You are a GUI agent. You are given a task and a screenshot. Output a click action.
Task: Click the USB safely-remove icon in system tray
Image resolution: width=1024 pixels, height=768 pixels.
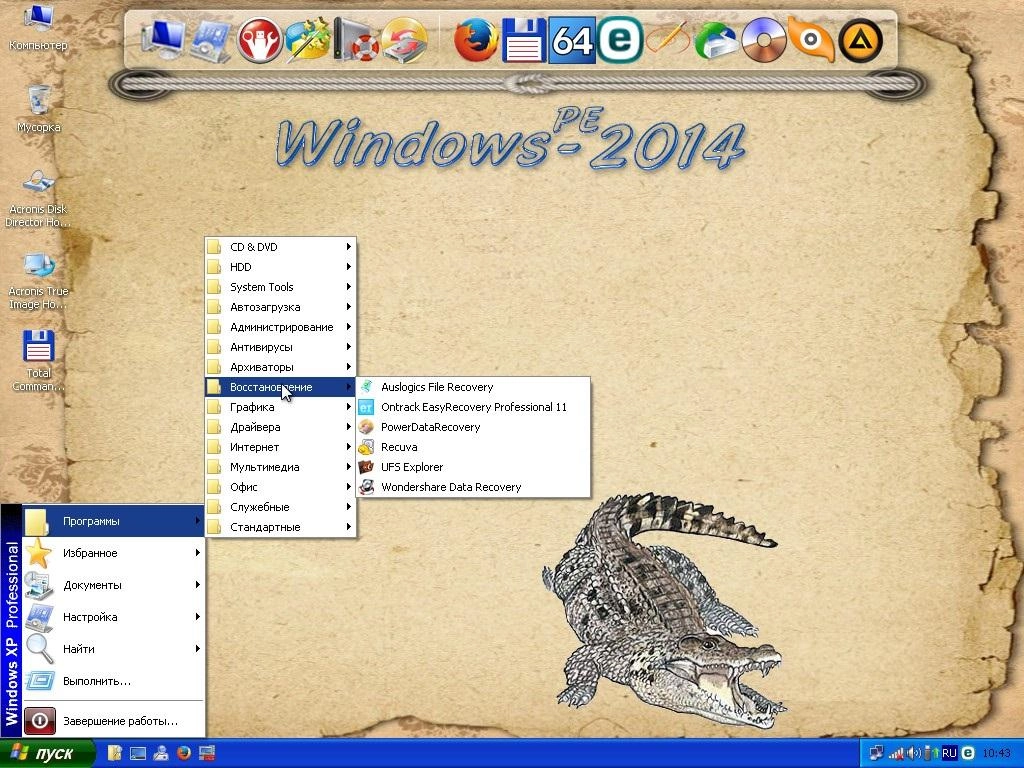pyautogui.click(x=926, y=753)
